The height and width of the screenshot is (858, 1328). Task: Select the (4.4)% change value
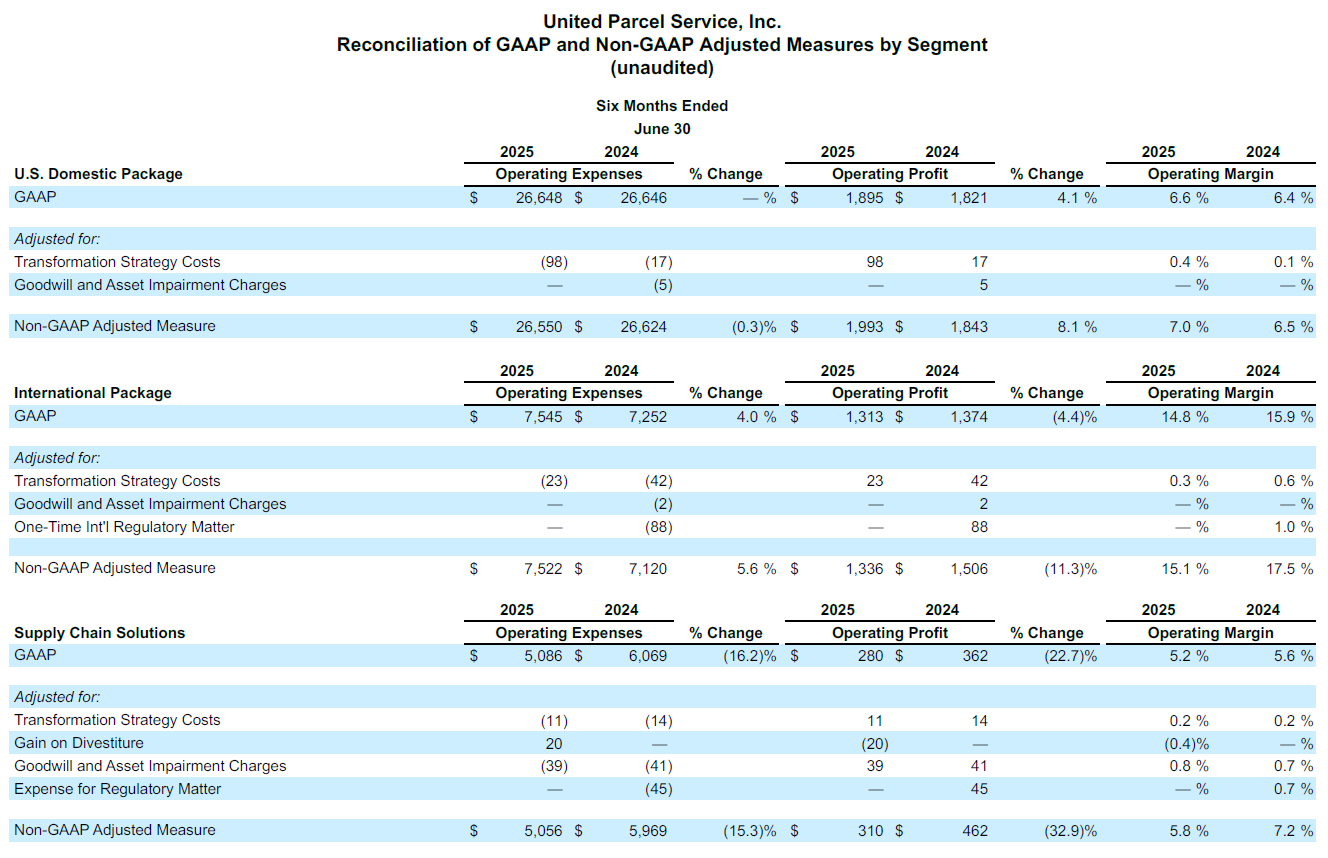[x=1075, y=417]
